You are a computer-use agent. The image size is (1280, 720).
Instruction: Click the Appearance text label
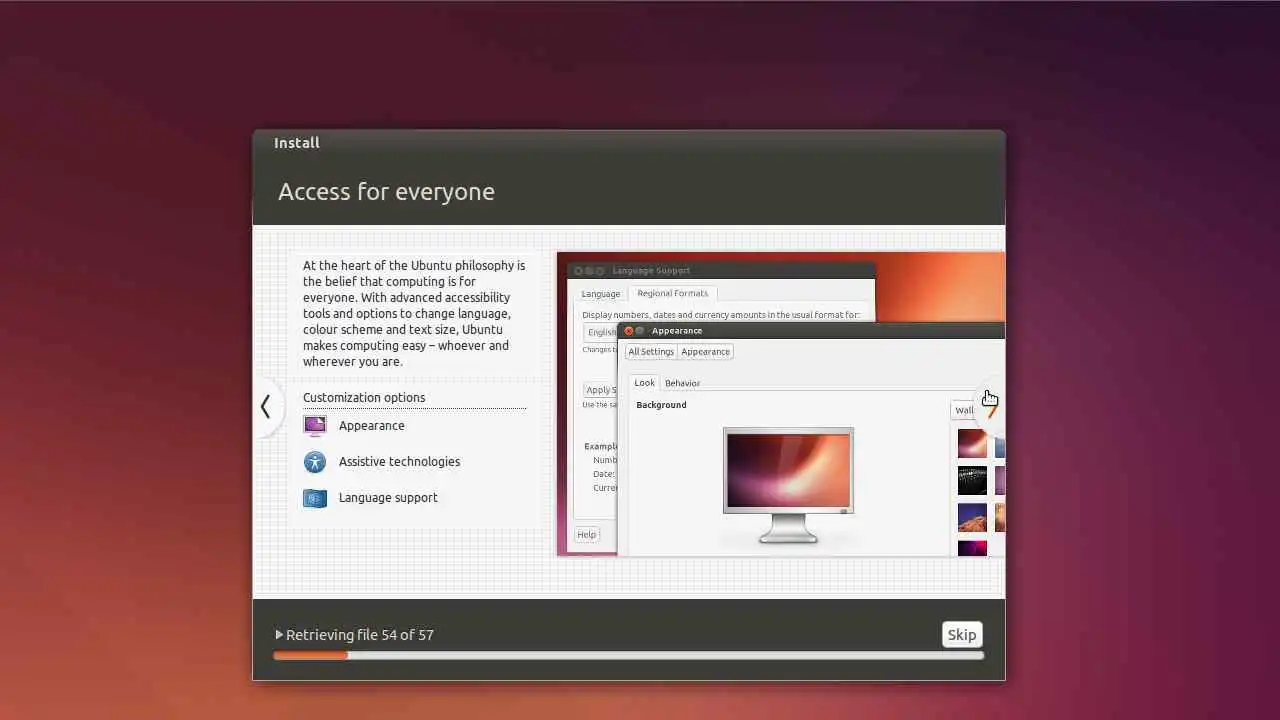(x=372, y=426)
